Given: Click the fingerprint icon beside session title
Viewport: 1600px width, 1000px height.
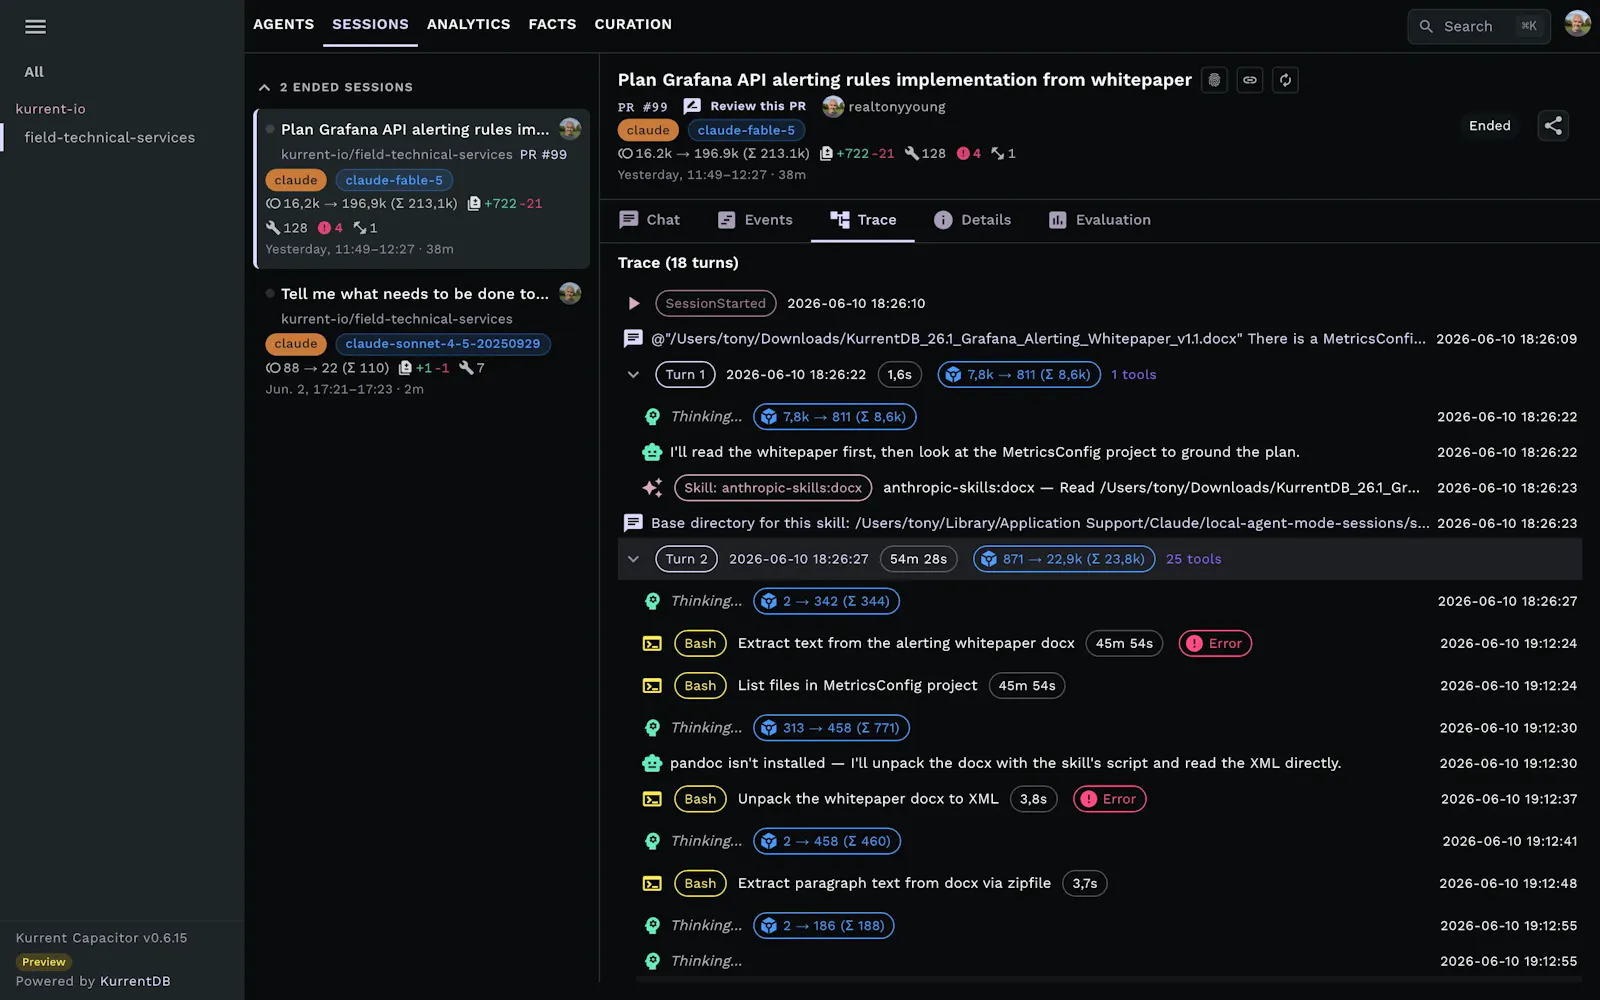Looking at the screenshot, I should click(x=1214, y=80).
